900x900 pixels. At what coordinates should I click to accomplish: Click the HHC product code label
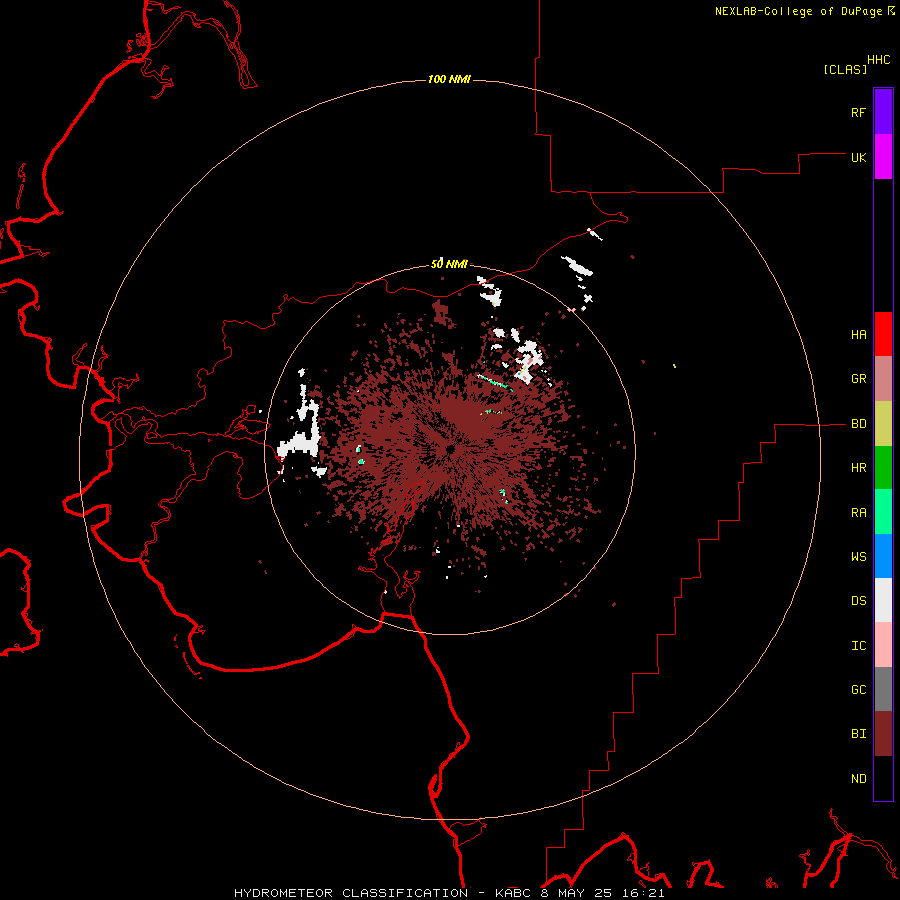click(879, 60)
